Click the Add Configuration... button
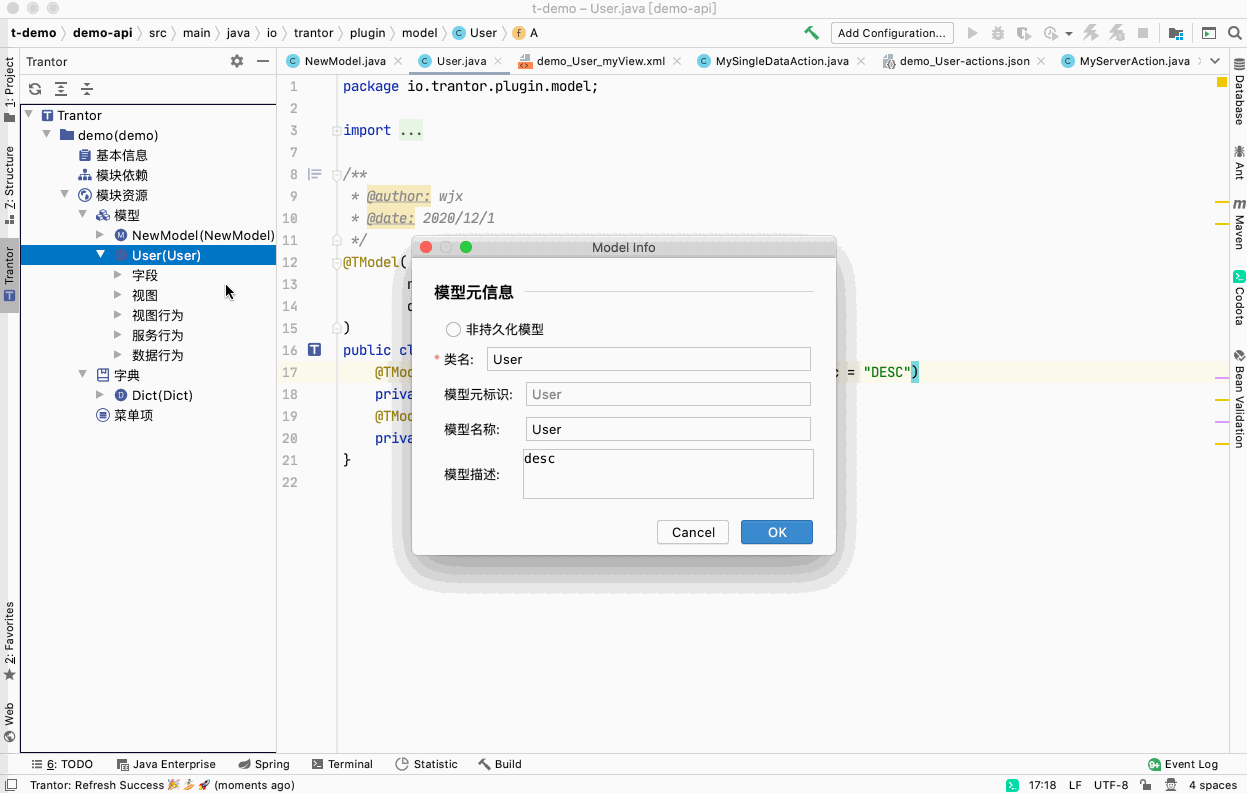The image size is (1247, 793). click(x=892, y=33)
